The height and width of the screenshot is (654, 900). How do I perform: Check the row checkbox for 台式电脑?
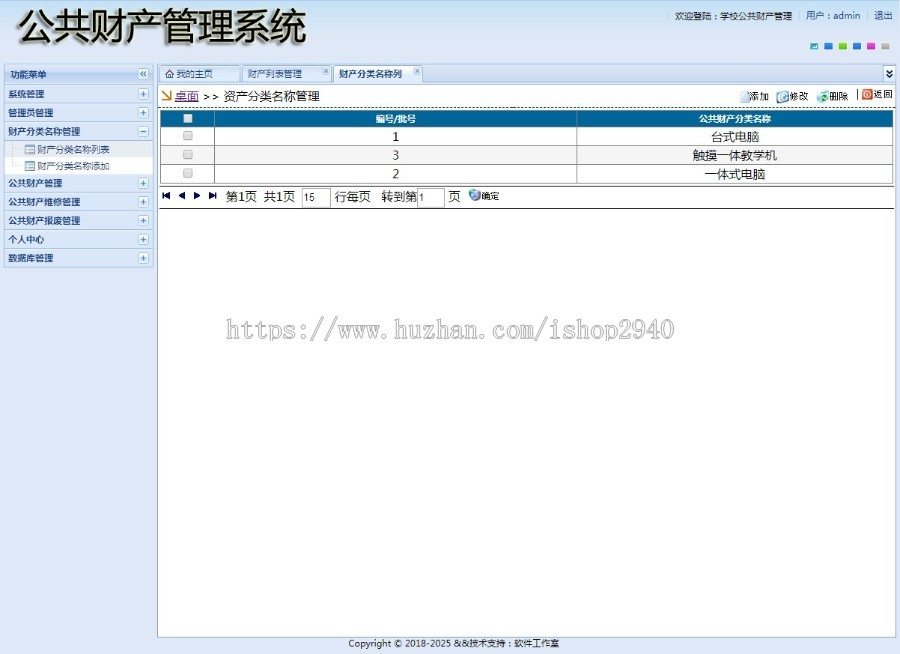(x=188, y=136)
